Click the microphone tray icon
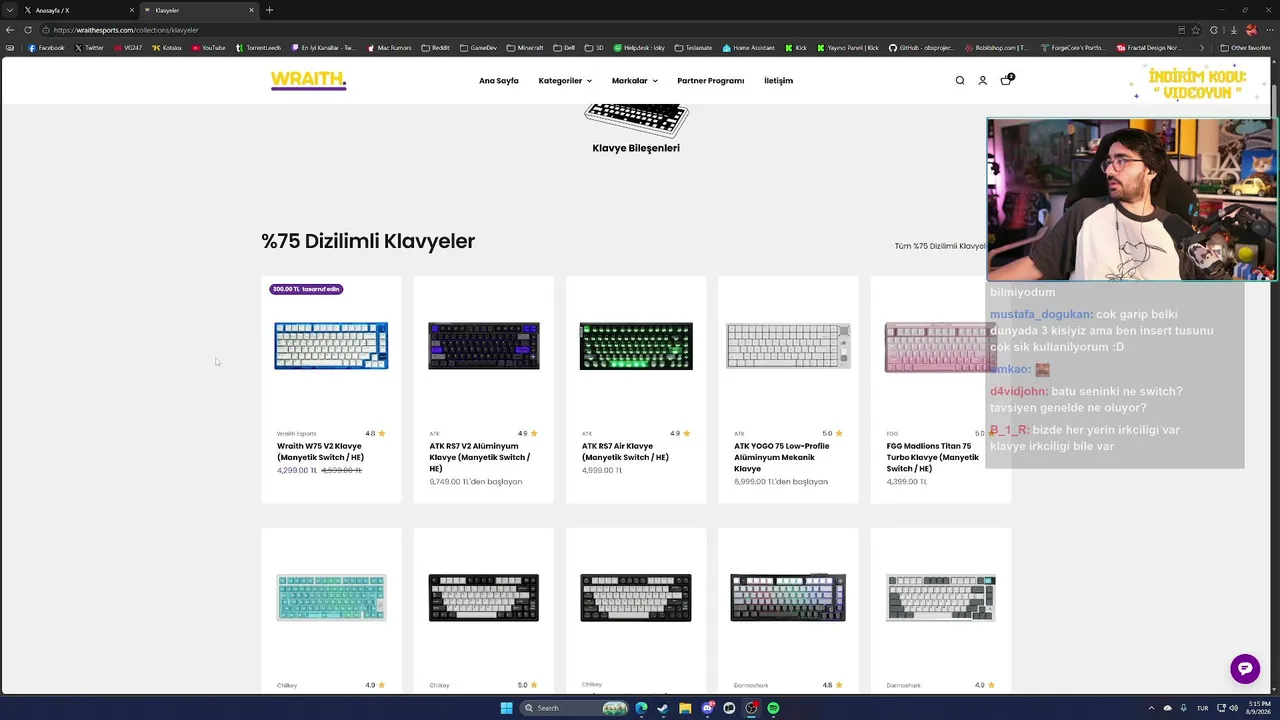Image resolution: width=1280 pixels, height=720 pixels. [x=1183, y=708]
